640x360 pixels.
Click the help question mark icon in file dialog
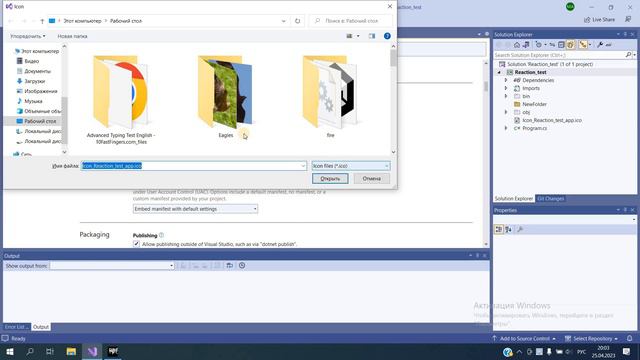[387, 36]
